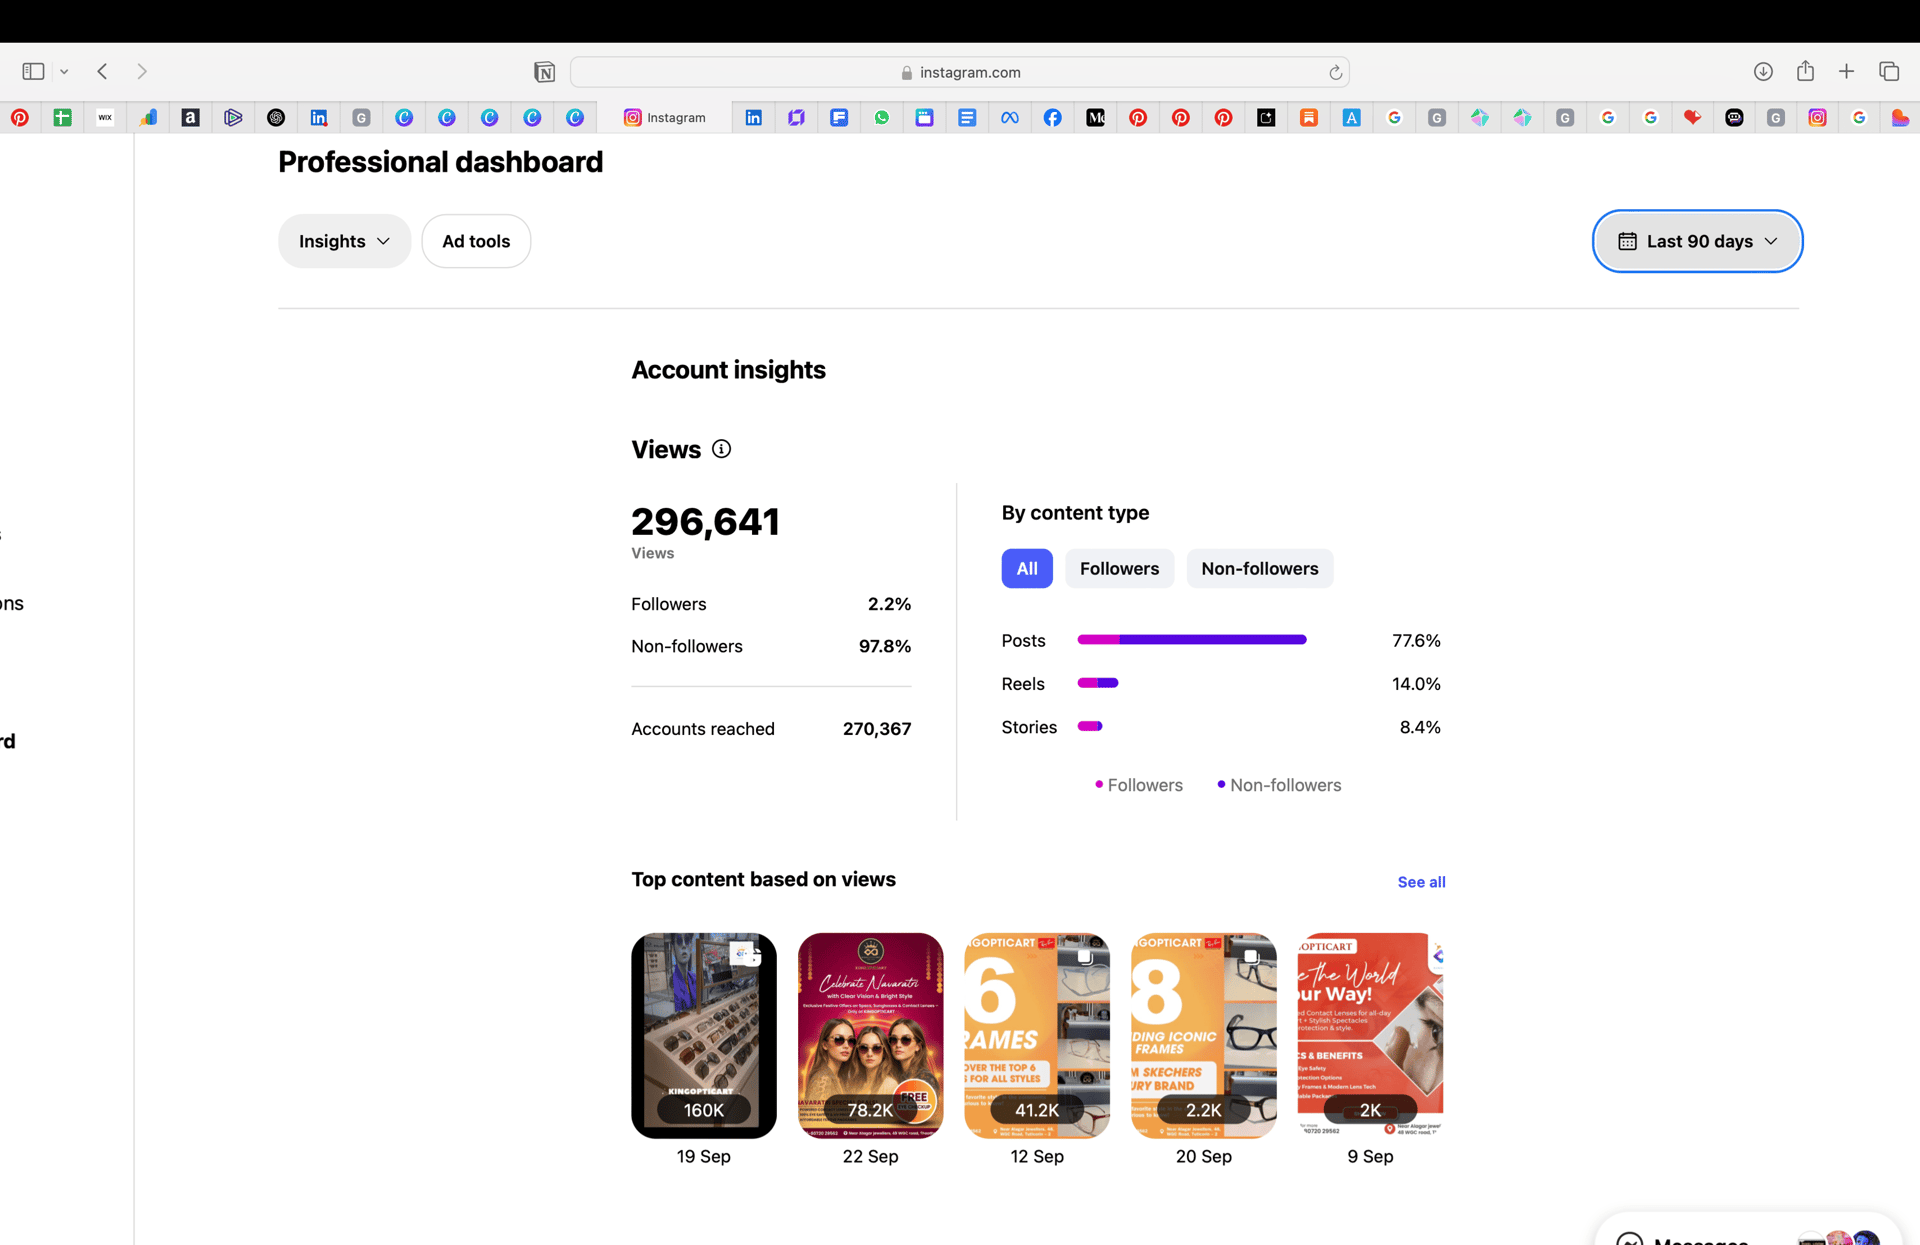Open the 160K views 19 Sep thumbnail
Screen dimensions: 1920x1245
703,1035
